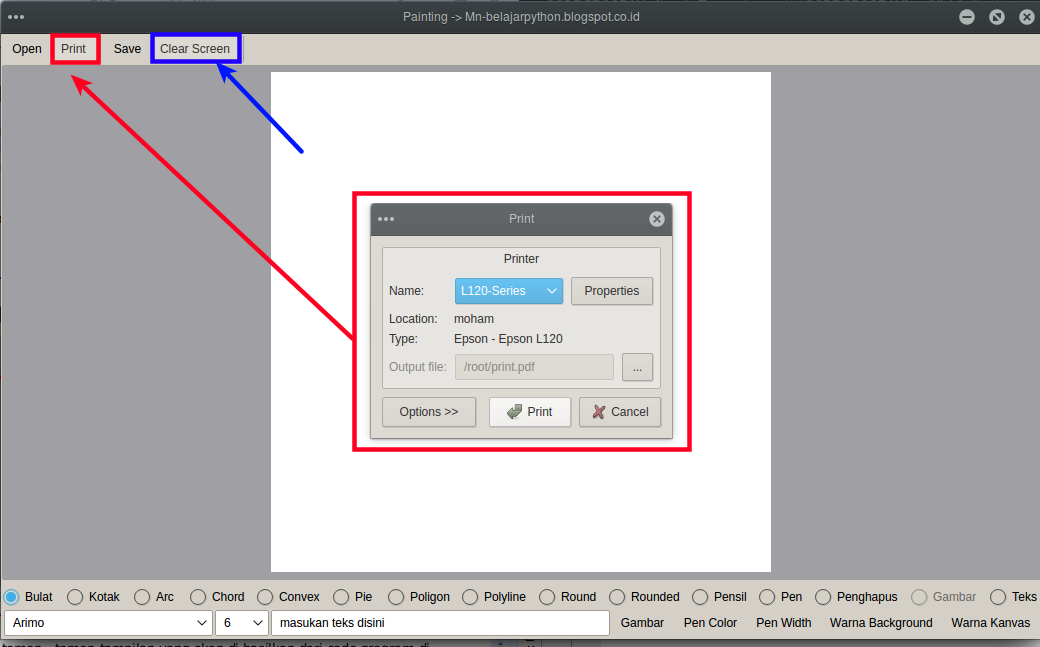Browse output file using the ... button
Screen dimensions: 1040x647
pyautogui.click(x=637, y=367)
